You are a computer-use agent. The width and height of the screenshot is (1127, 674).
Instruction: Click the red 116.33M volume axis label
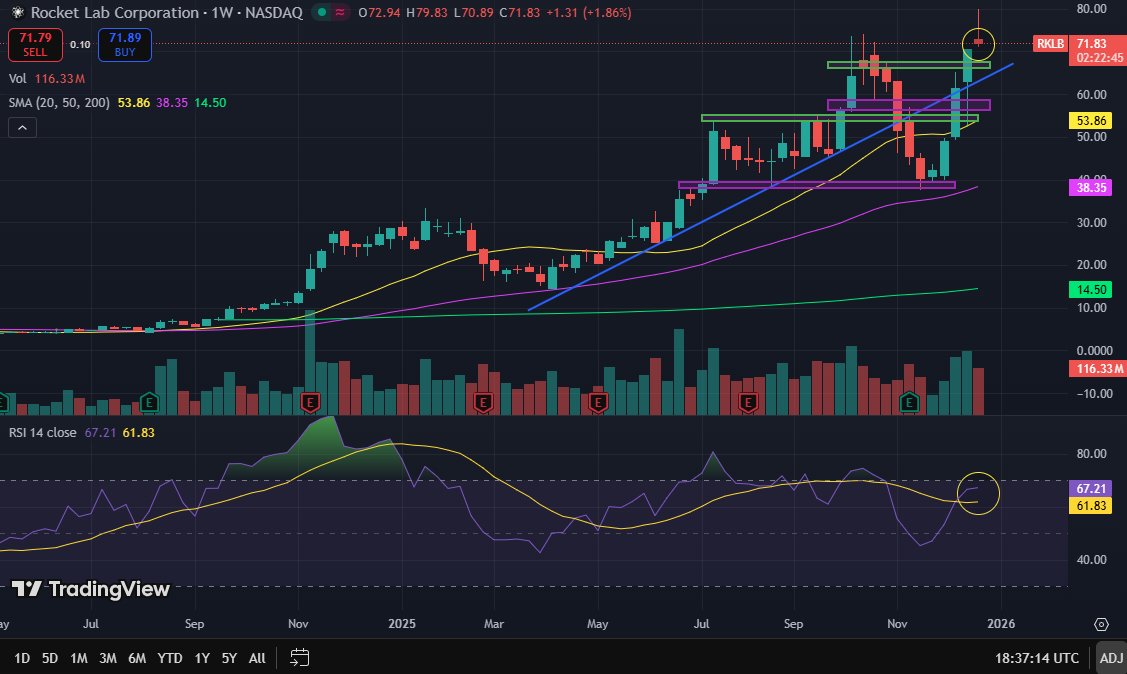click(1098, 369)
